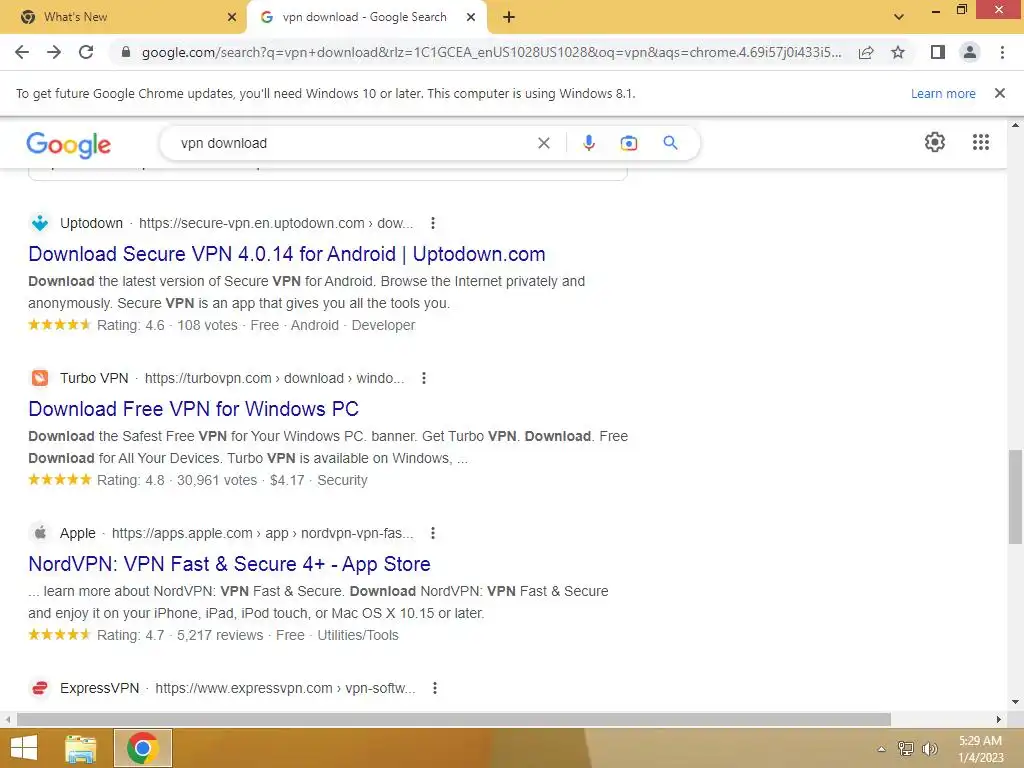This screenshot has width=1024, height=768.
Task: Open Google quick settings gear
Action: coord(935,142)
